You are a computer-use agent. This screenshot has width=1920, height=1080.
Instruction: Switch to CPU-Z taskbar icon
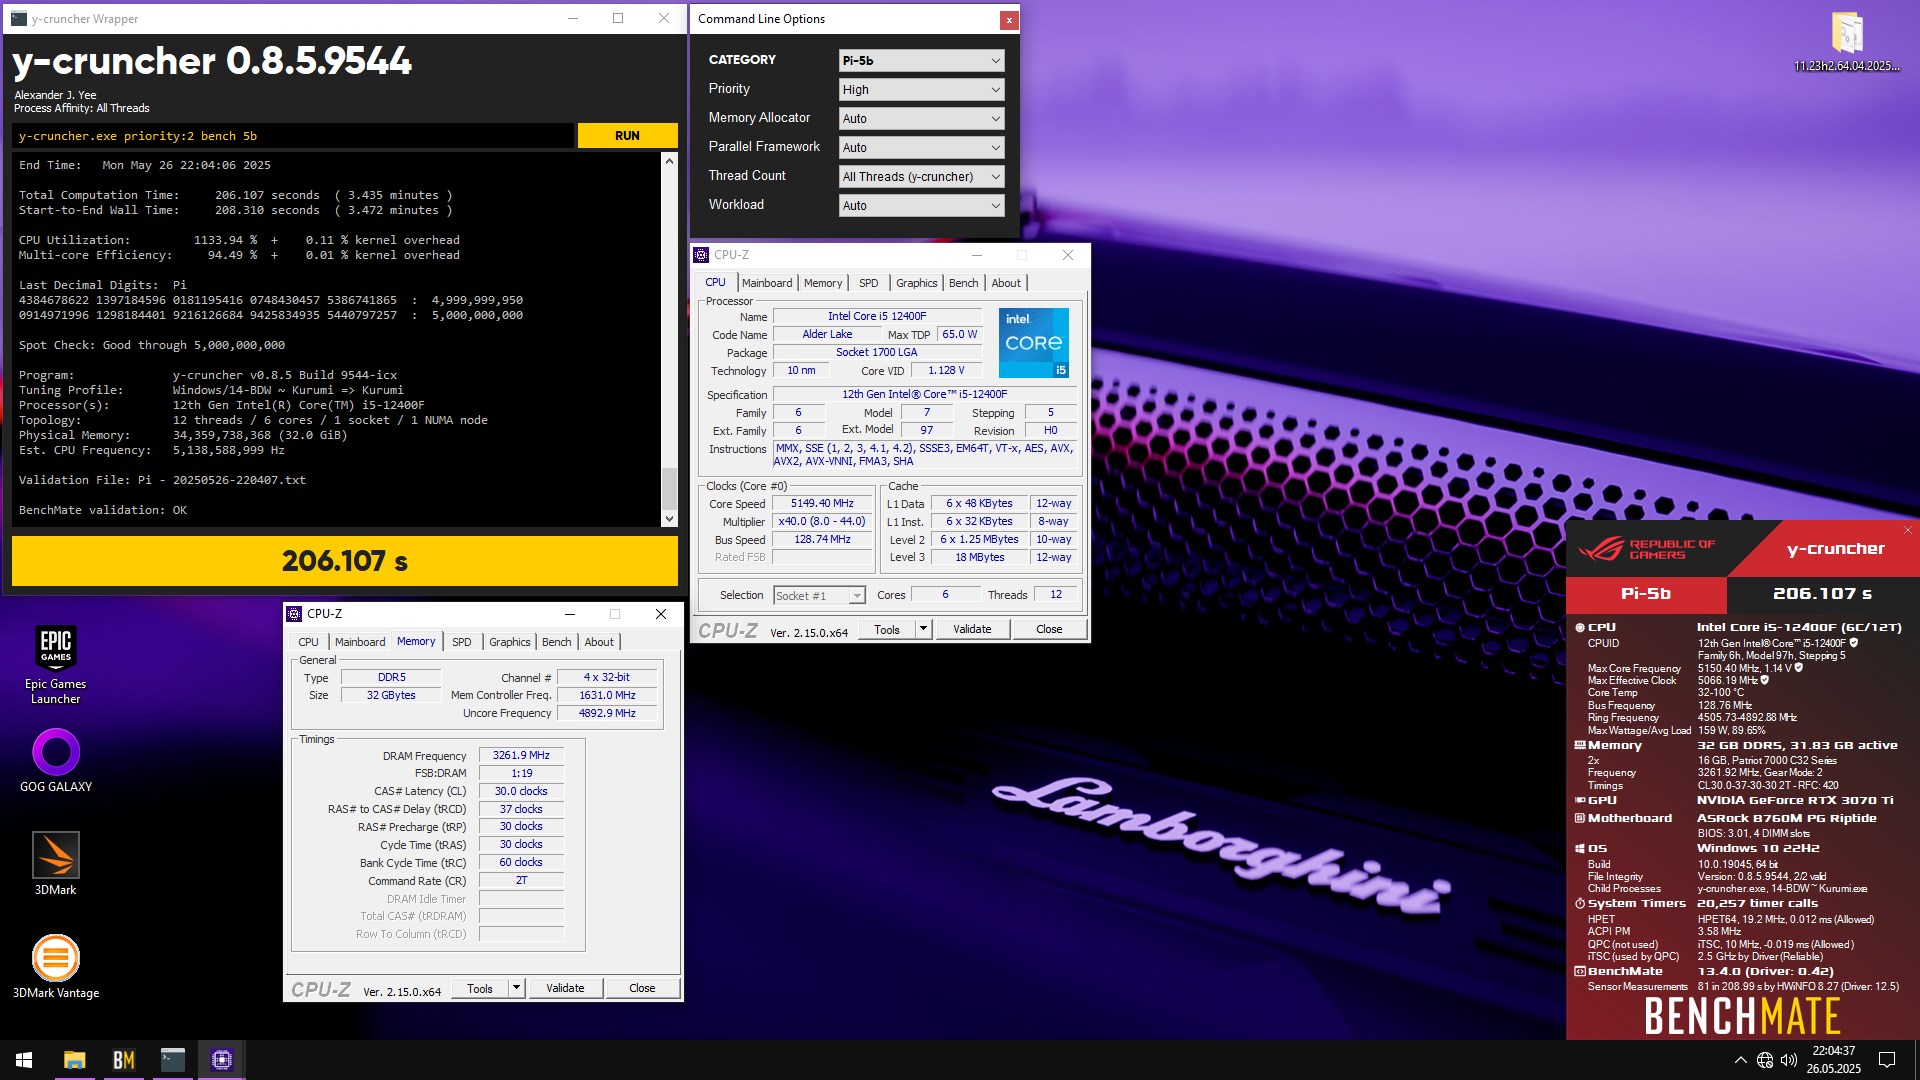click(222, 1060)
